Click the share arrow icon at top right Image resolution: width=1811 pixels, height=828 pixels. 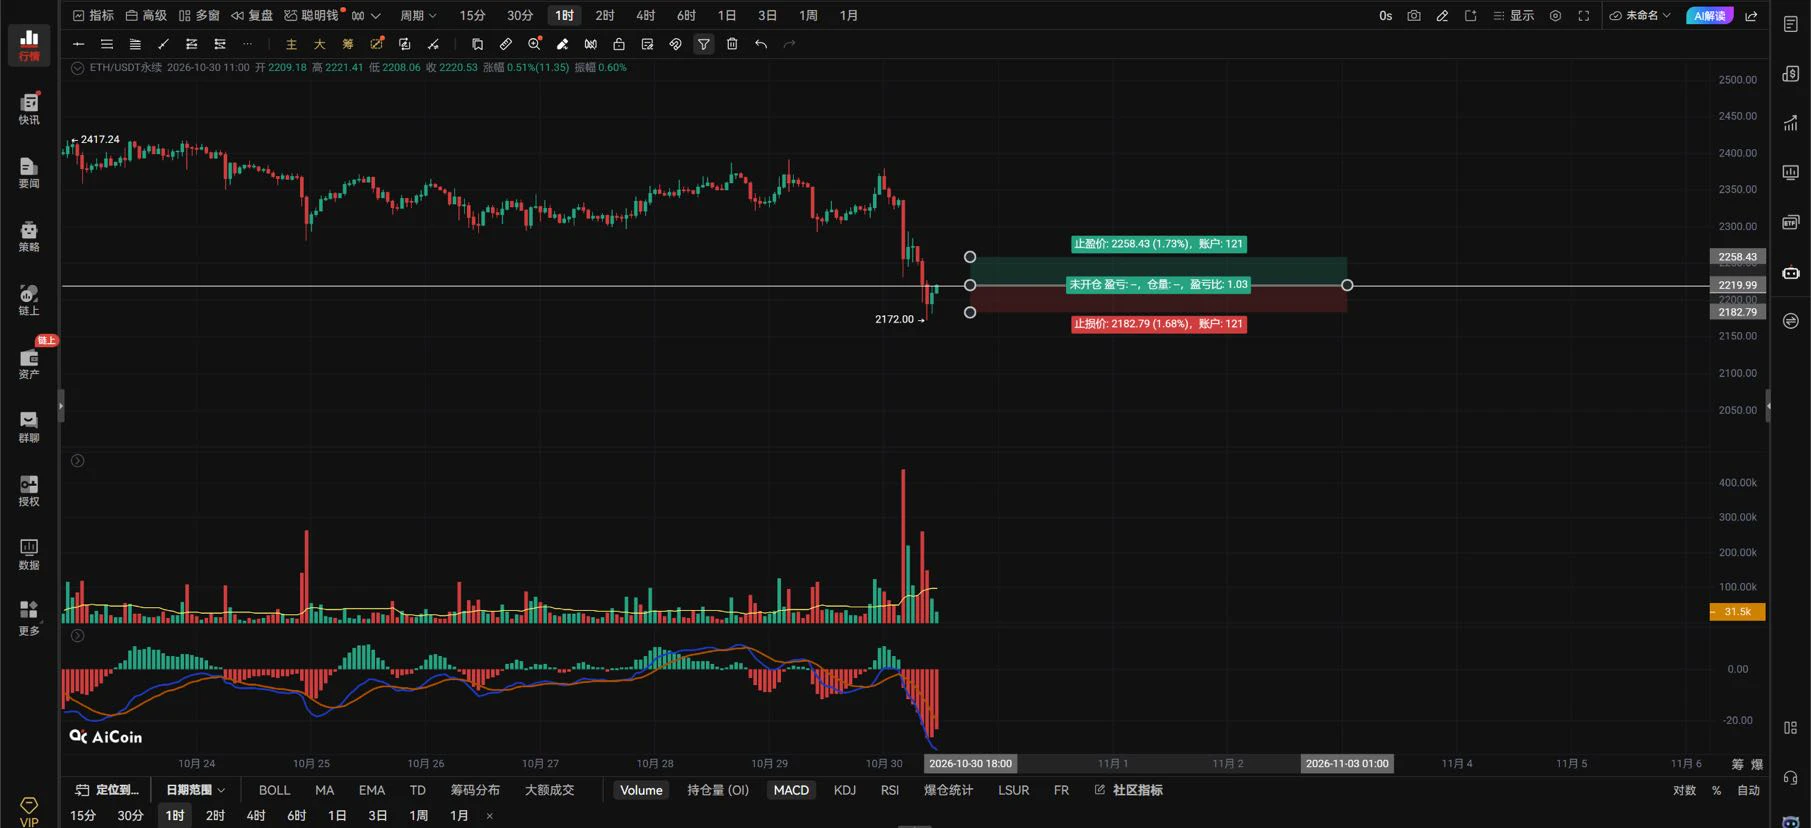click(1751, 16)
